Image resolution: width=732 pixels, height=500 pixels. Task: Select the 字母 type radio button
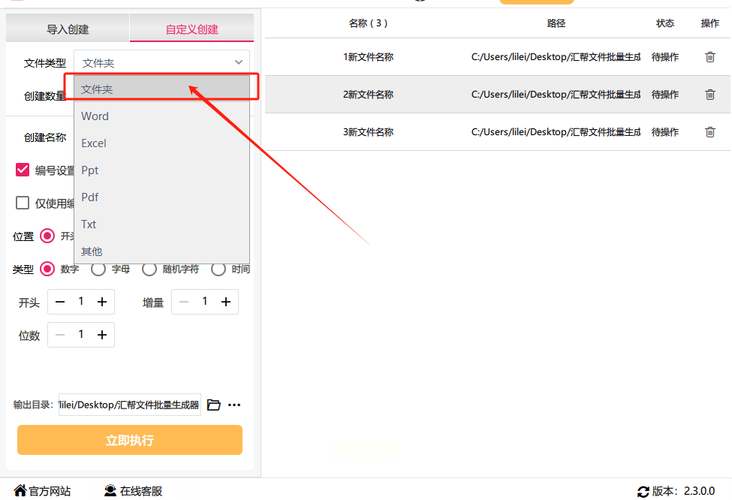[98, 269]
